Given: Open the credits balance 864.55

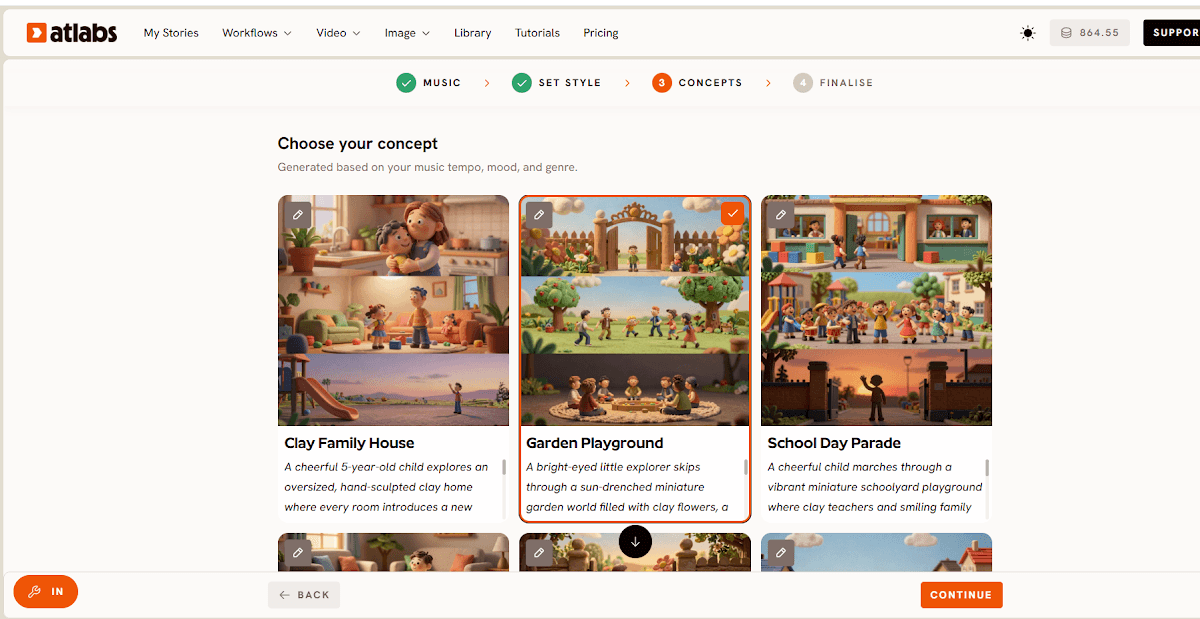Looking at the screenshot, I should (x=1089, y=33).
